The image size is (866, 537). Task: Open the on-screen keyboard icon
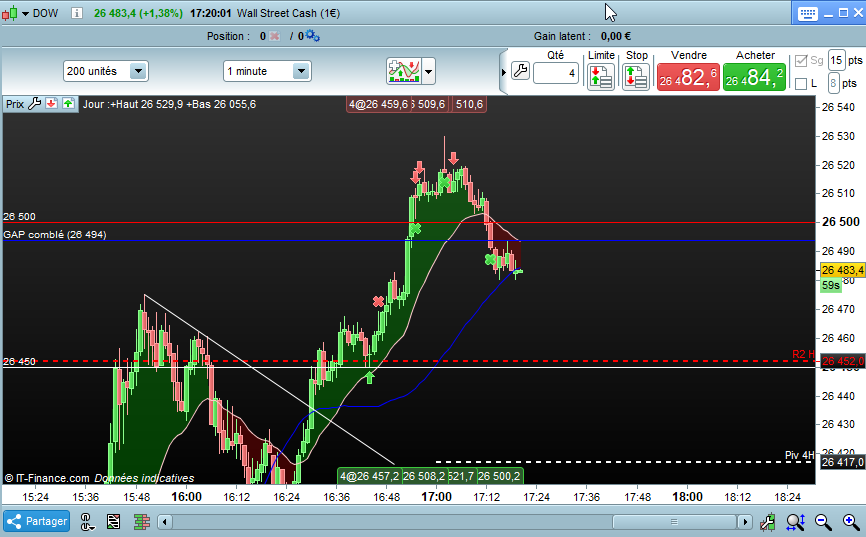click(807, 14)
